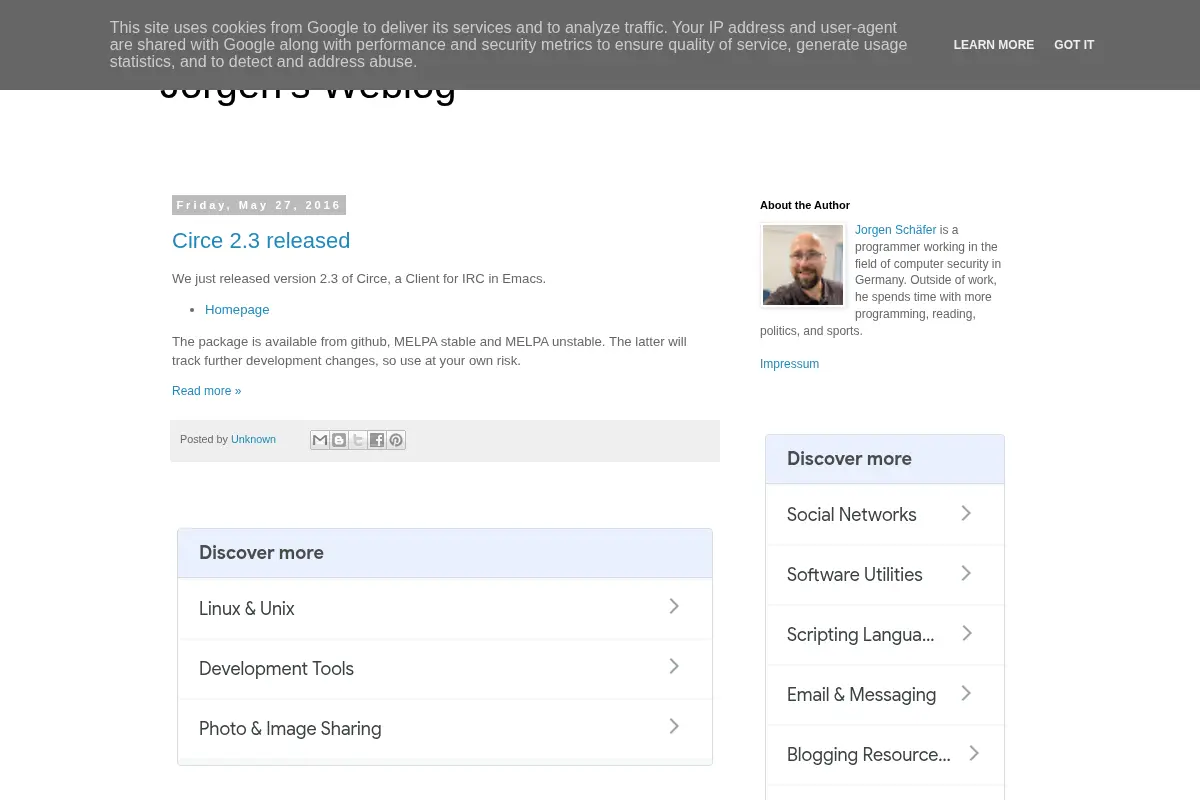Share the post to Pinterest icon
The image size is (1200, 800).
pos(396,440)
